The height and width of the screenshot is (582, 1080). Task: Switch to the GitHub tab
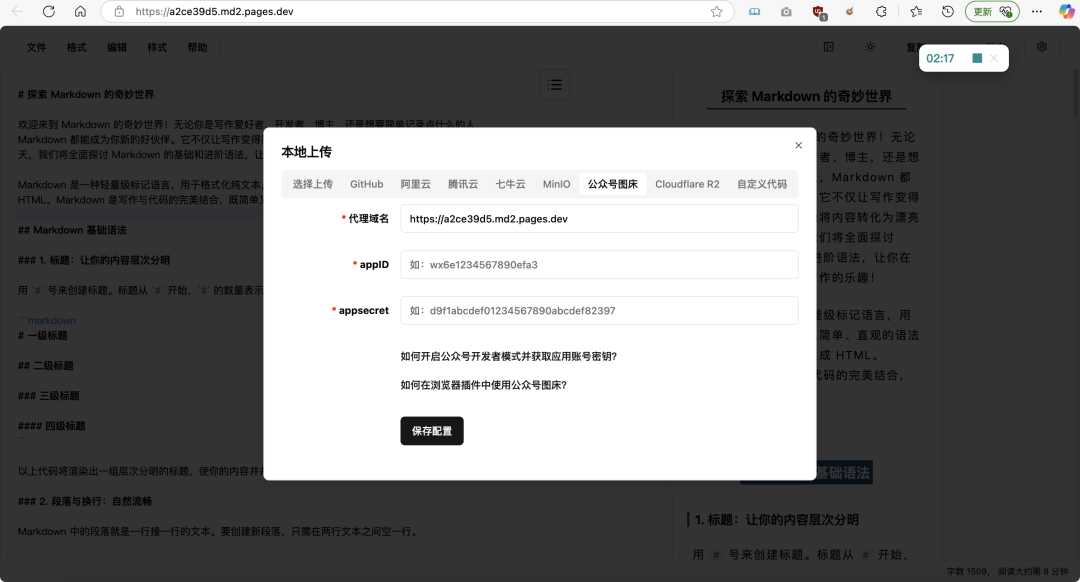tap(366, 184)
